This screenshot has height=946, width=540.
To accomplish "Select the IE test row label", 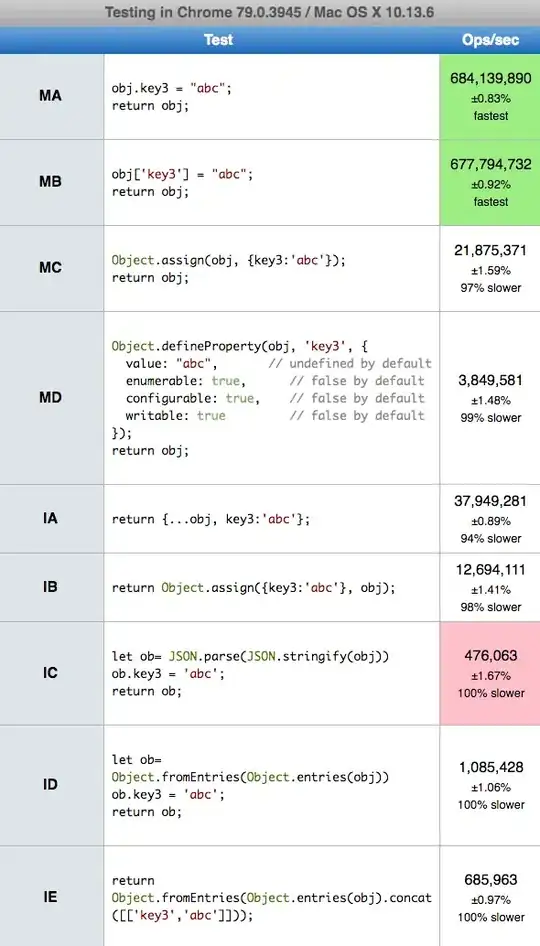I will [50, 897].
